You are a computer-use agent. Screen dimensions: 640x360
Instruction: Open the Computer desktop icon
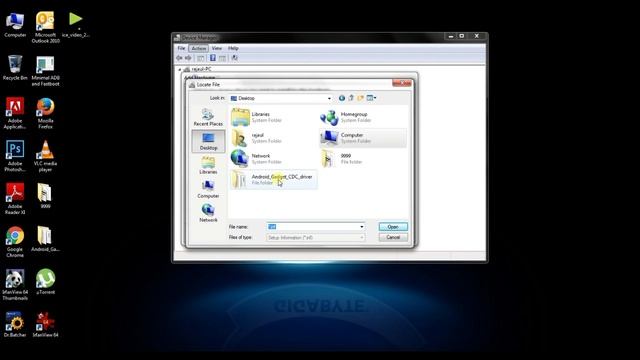pyautogui.click(x=15, y=24)
